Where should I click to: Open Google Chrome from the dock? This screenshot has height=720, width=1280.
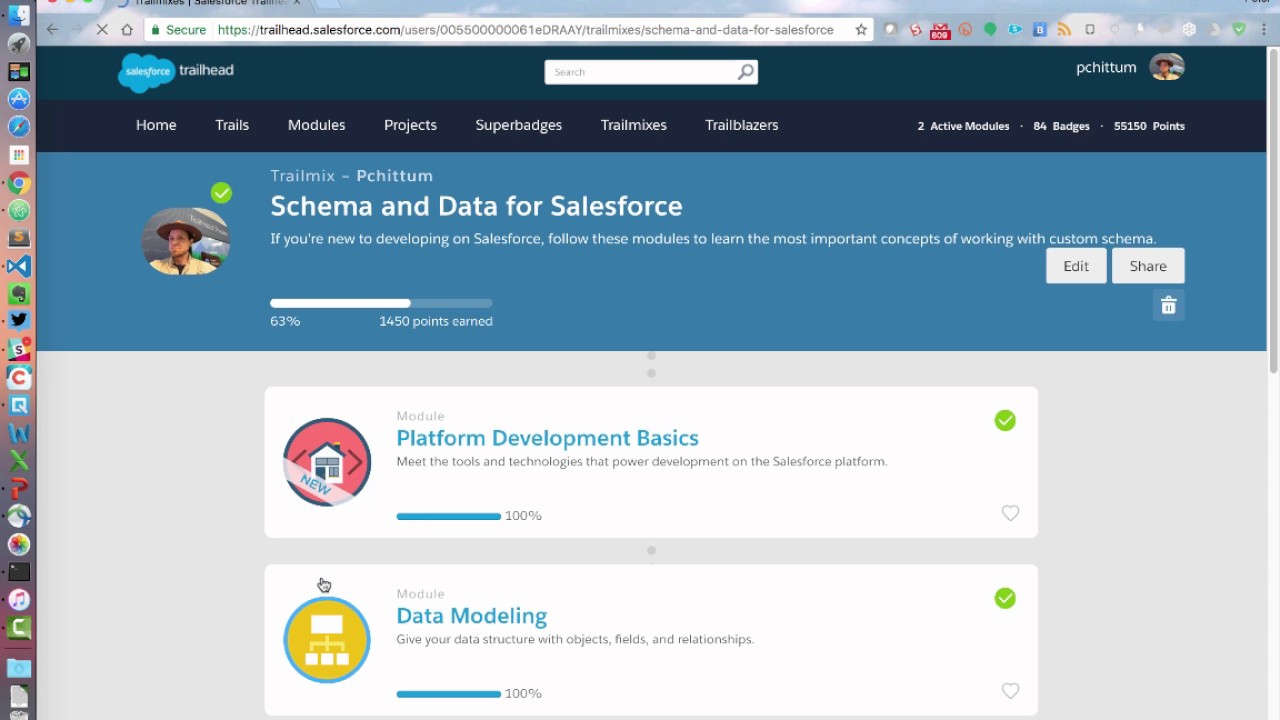[19, 183]
